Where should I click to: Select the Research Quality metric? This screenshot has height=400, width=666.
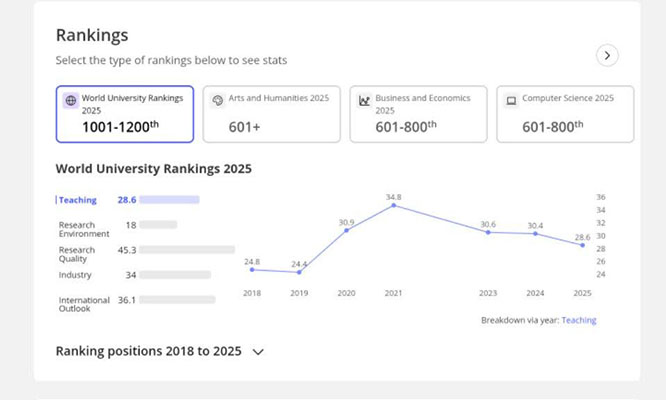click(77, 254)
